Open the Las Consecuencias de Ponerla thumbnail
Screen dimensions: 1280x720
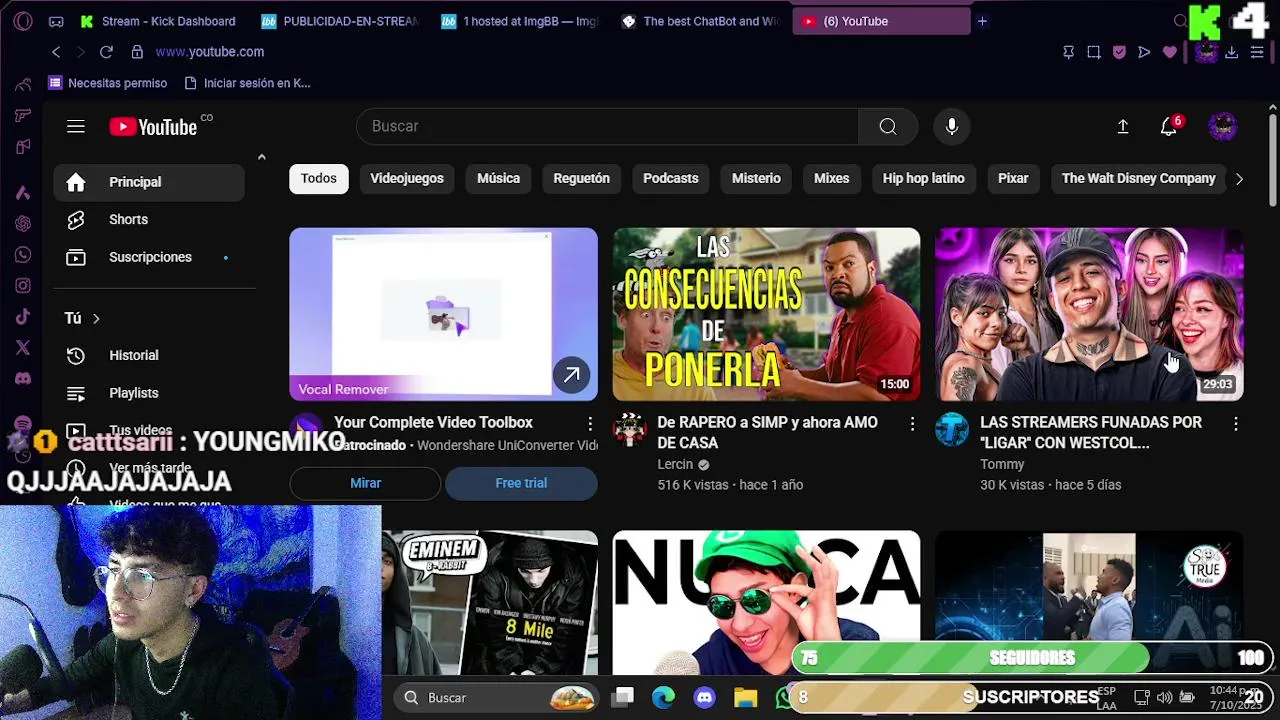click(766, 314)
